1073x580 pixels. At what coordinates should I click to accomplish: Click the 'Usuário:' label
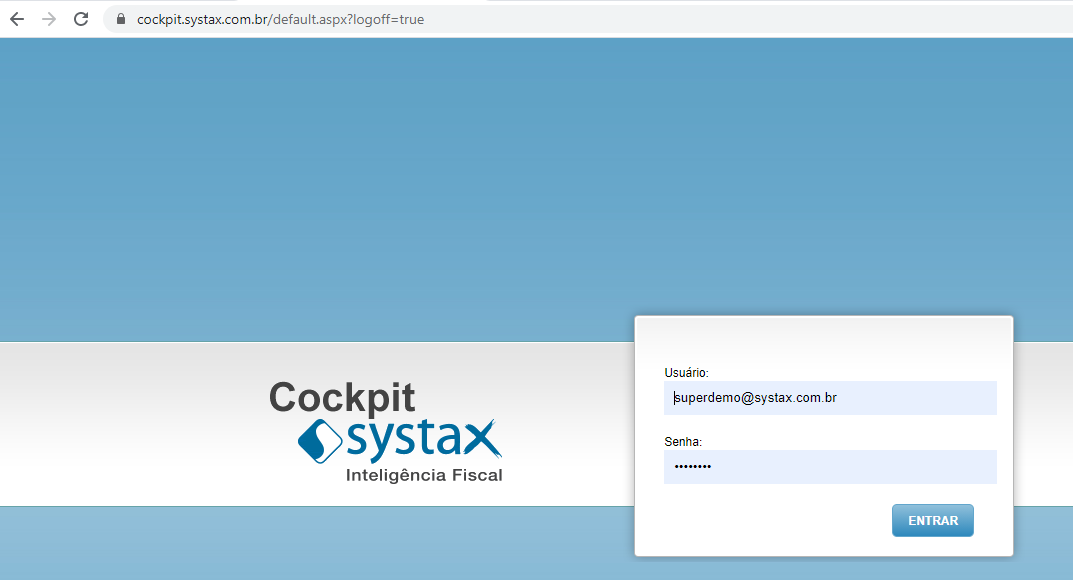[x=686, y=373]
